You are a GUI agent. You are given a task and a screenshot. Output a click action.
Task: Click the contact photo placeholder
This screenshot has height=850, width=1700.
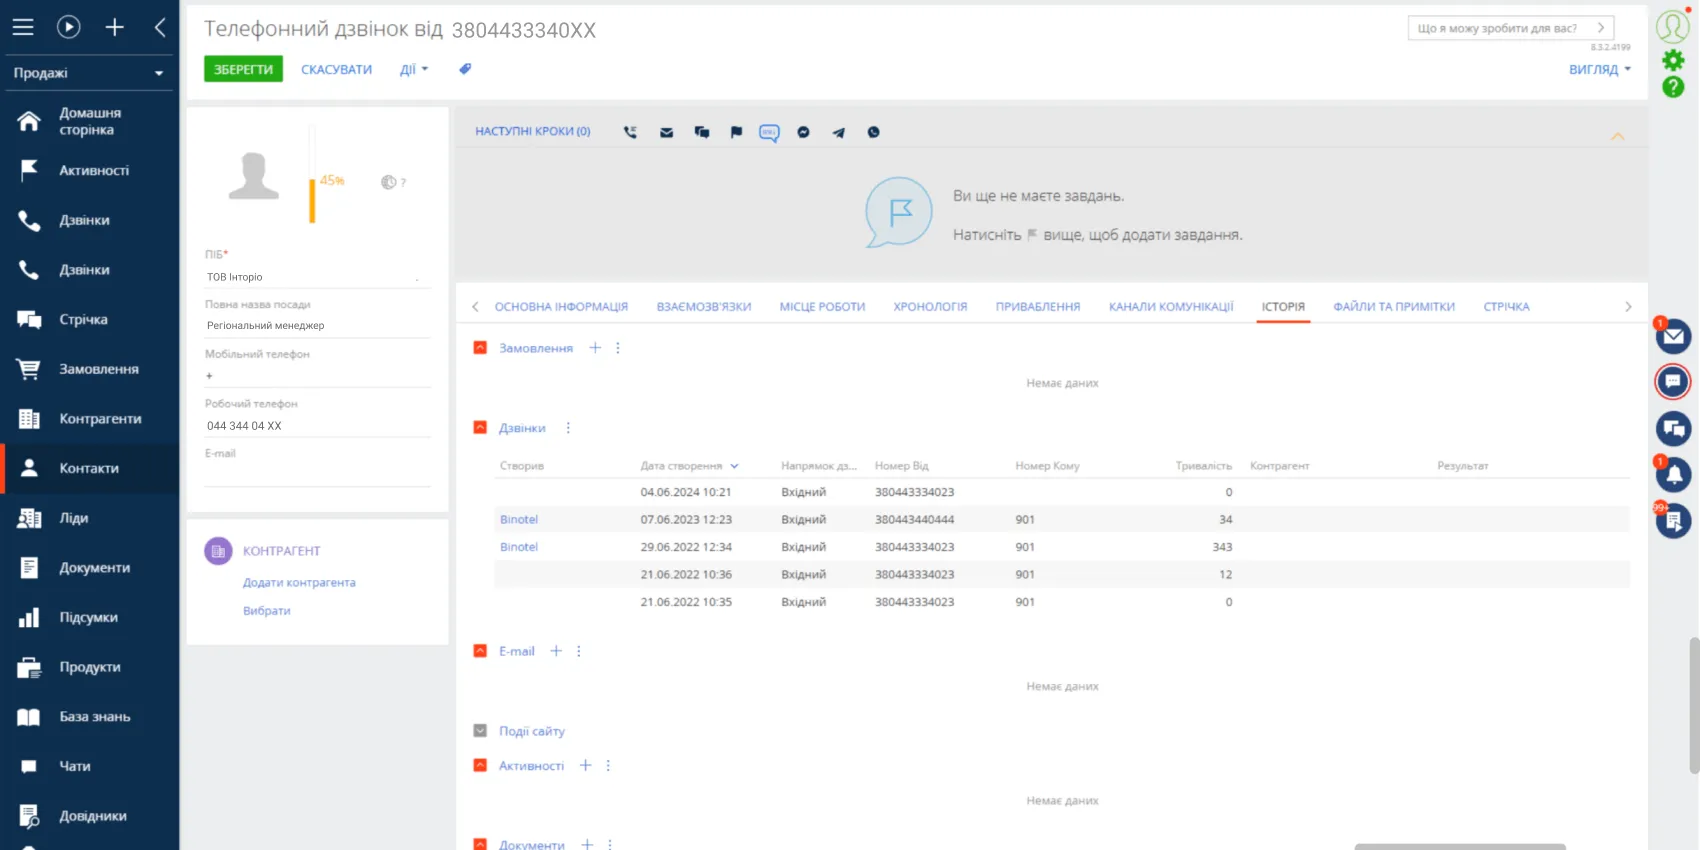(x=254, y=176)
